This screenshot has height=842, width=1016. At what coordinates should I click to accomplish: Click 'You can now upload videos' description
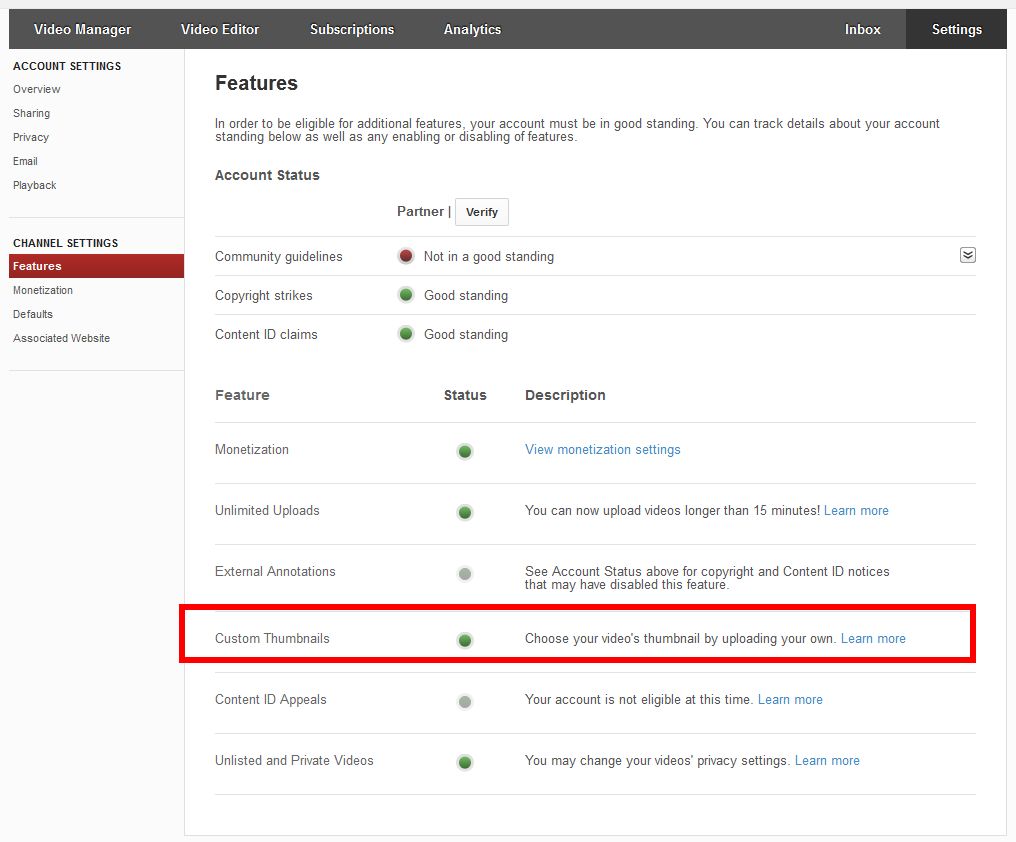point(673,510)
